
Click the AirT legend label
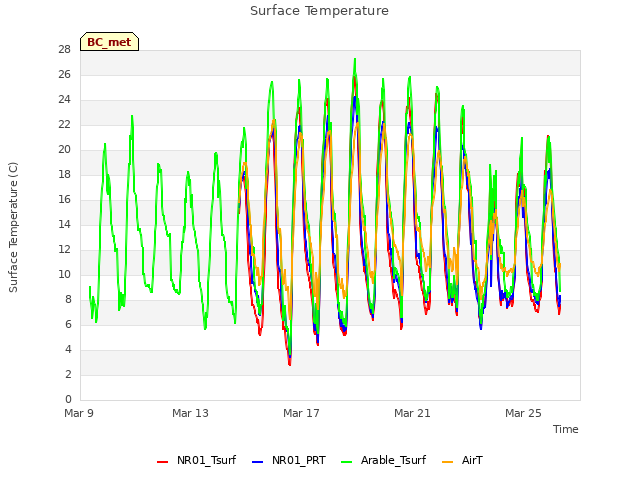(472, 460)
